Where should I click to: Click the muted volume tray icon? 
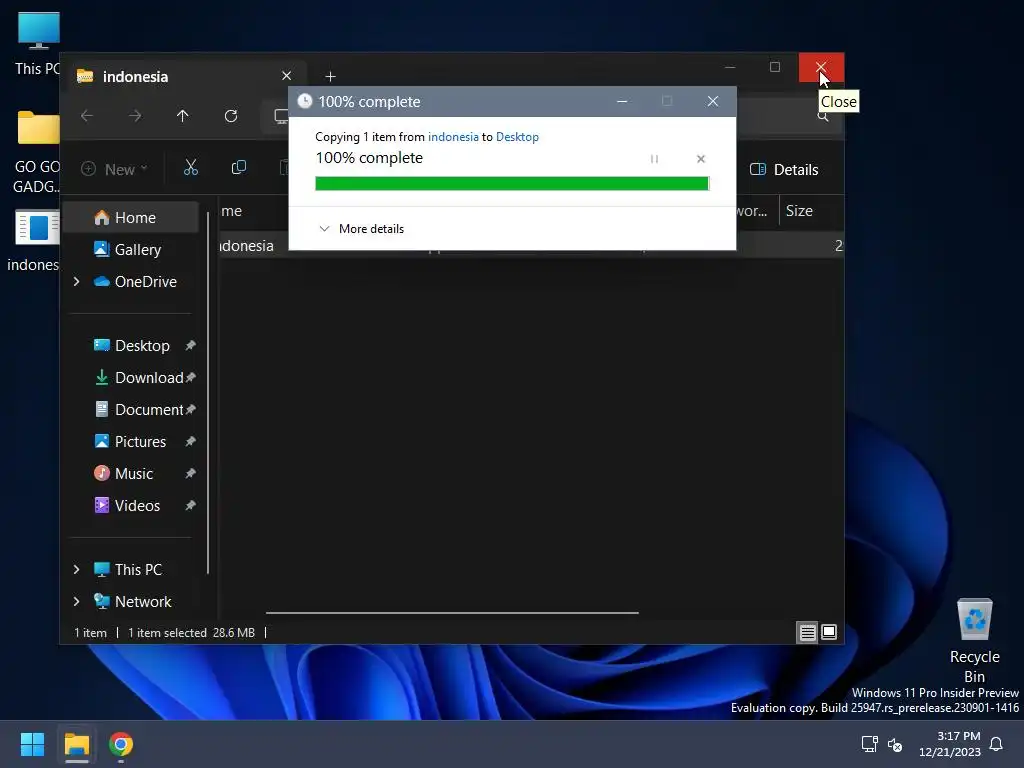(895, 744)
